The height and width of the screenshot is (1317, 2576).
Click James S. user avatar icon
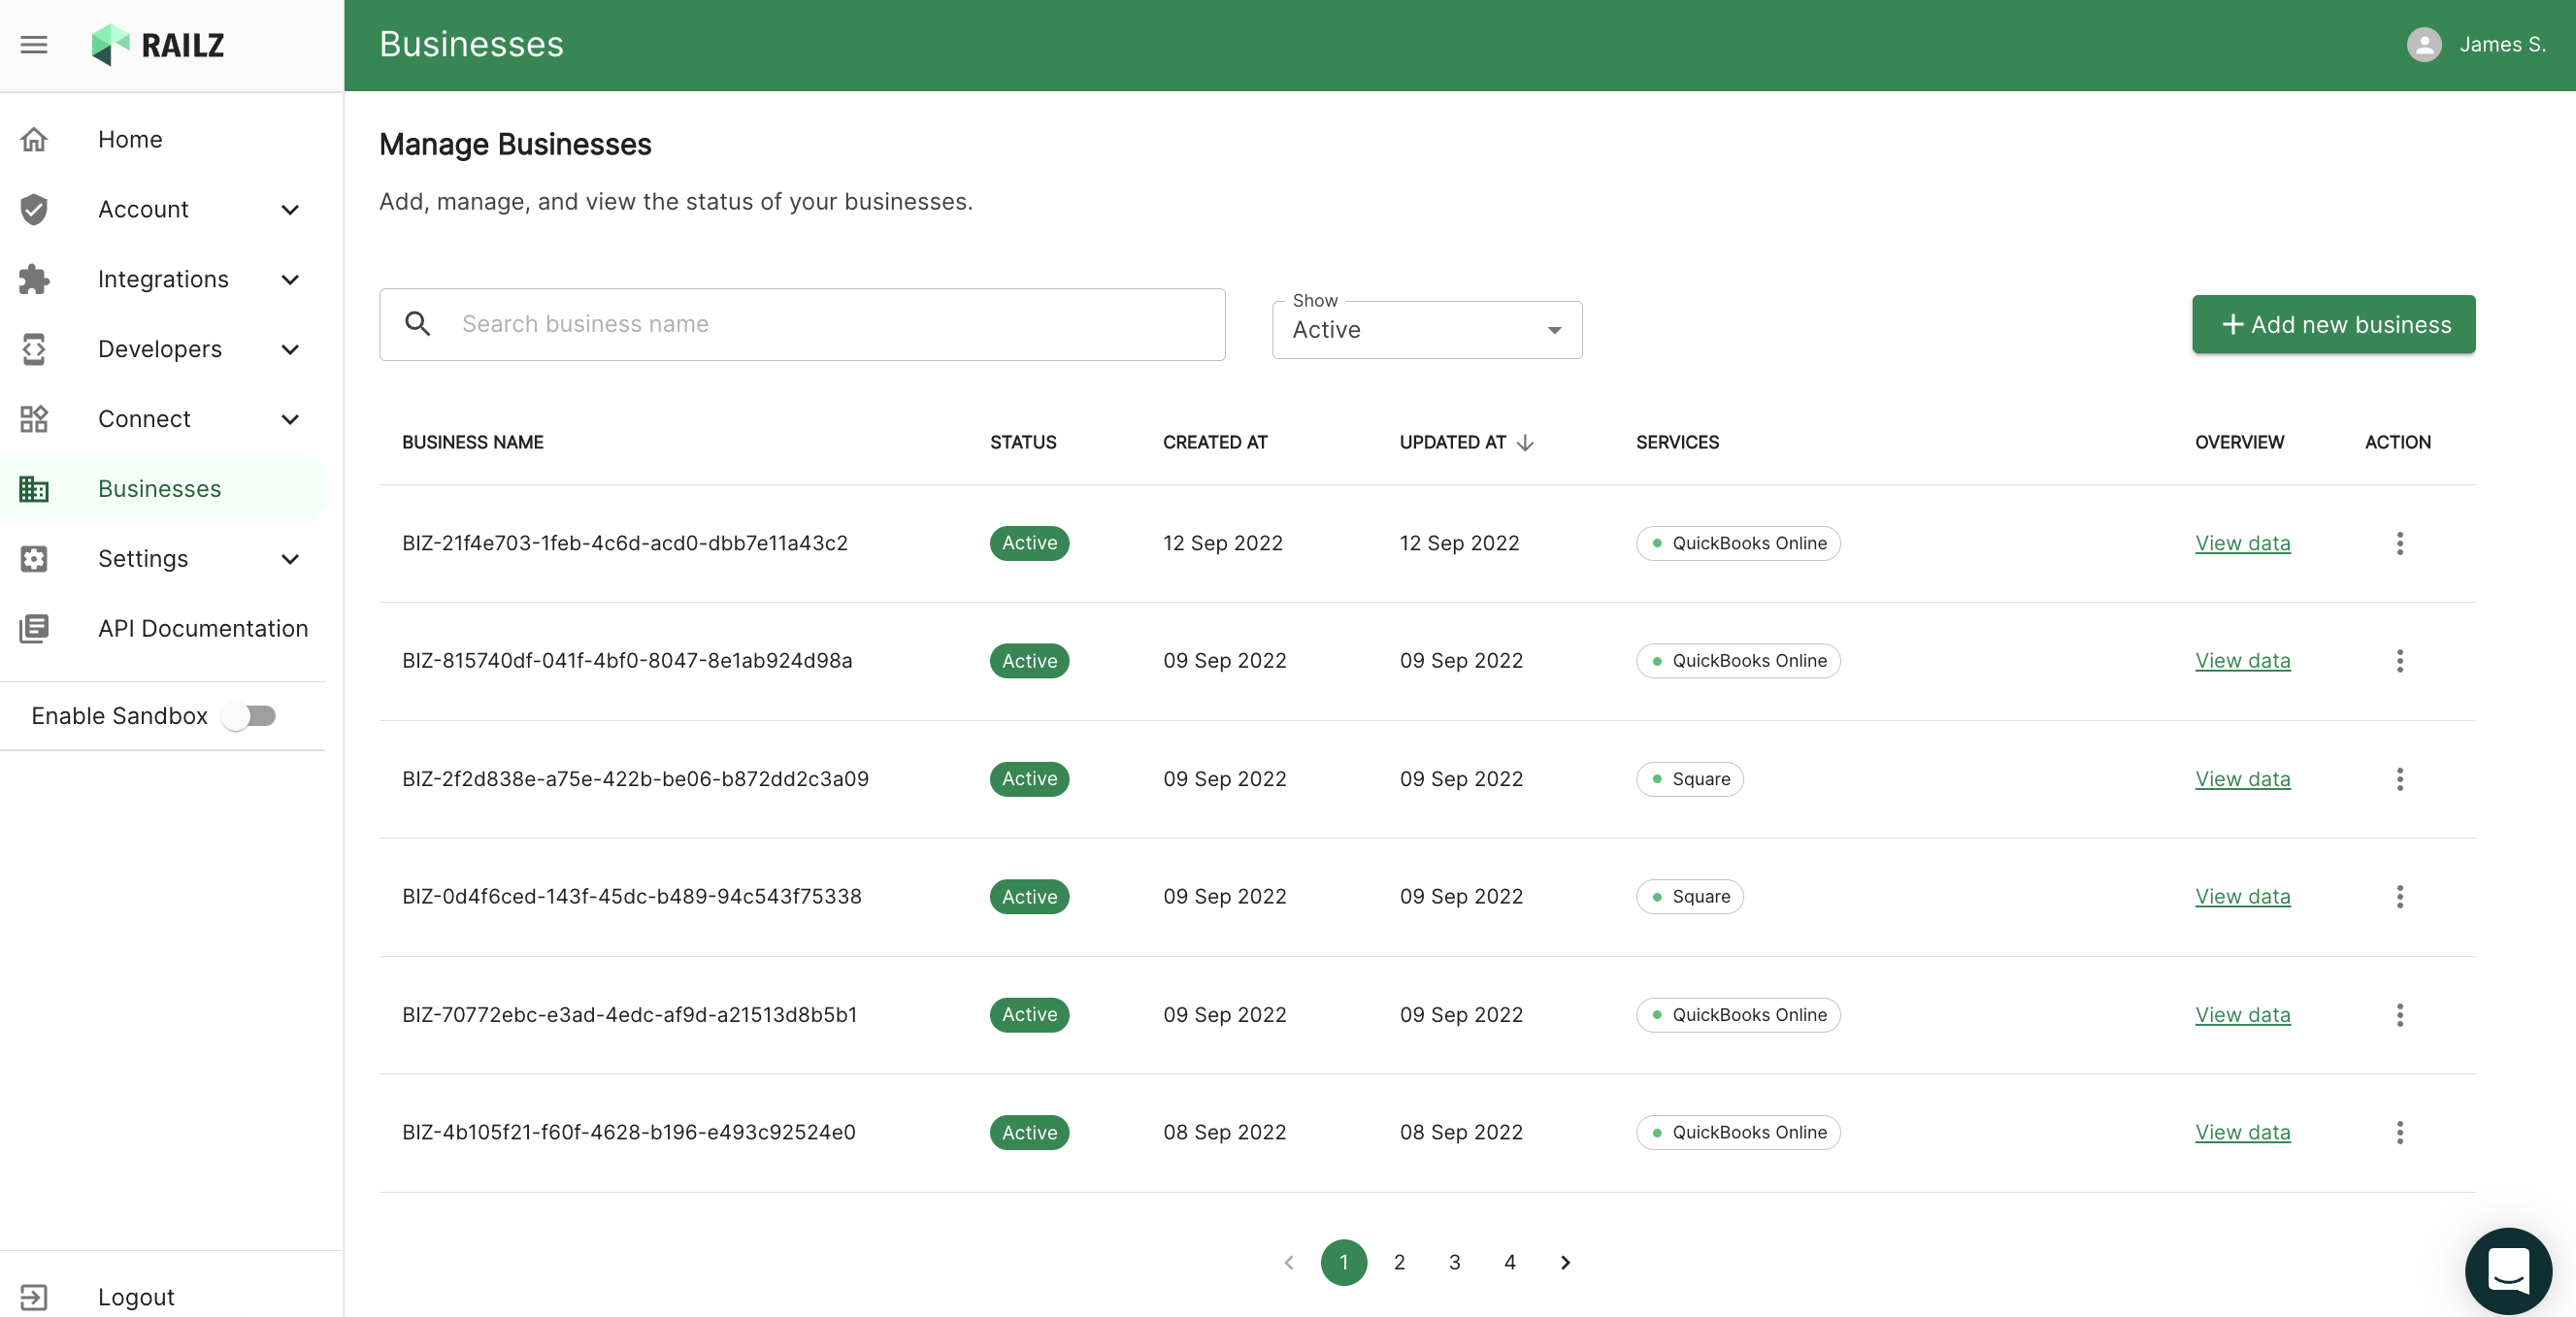2423,45
